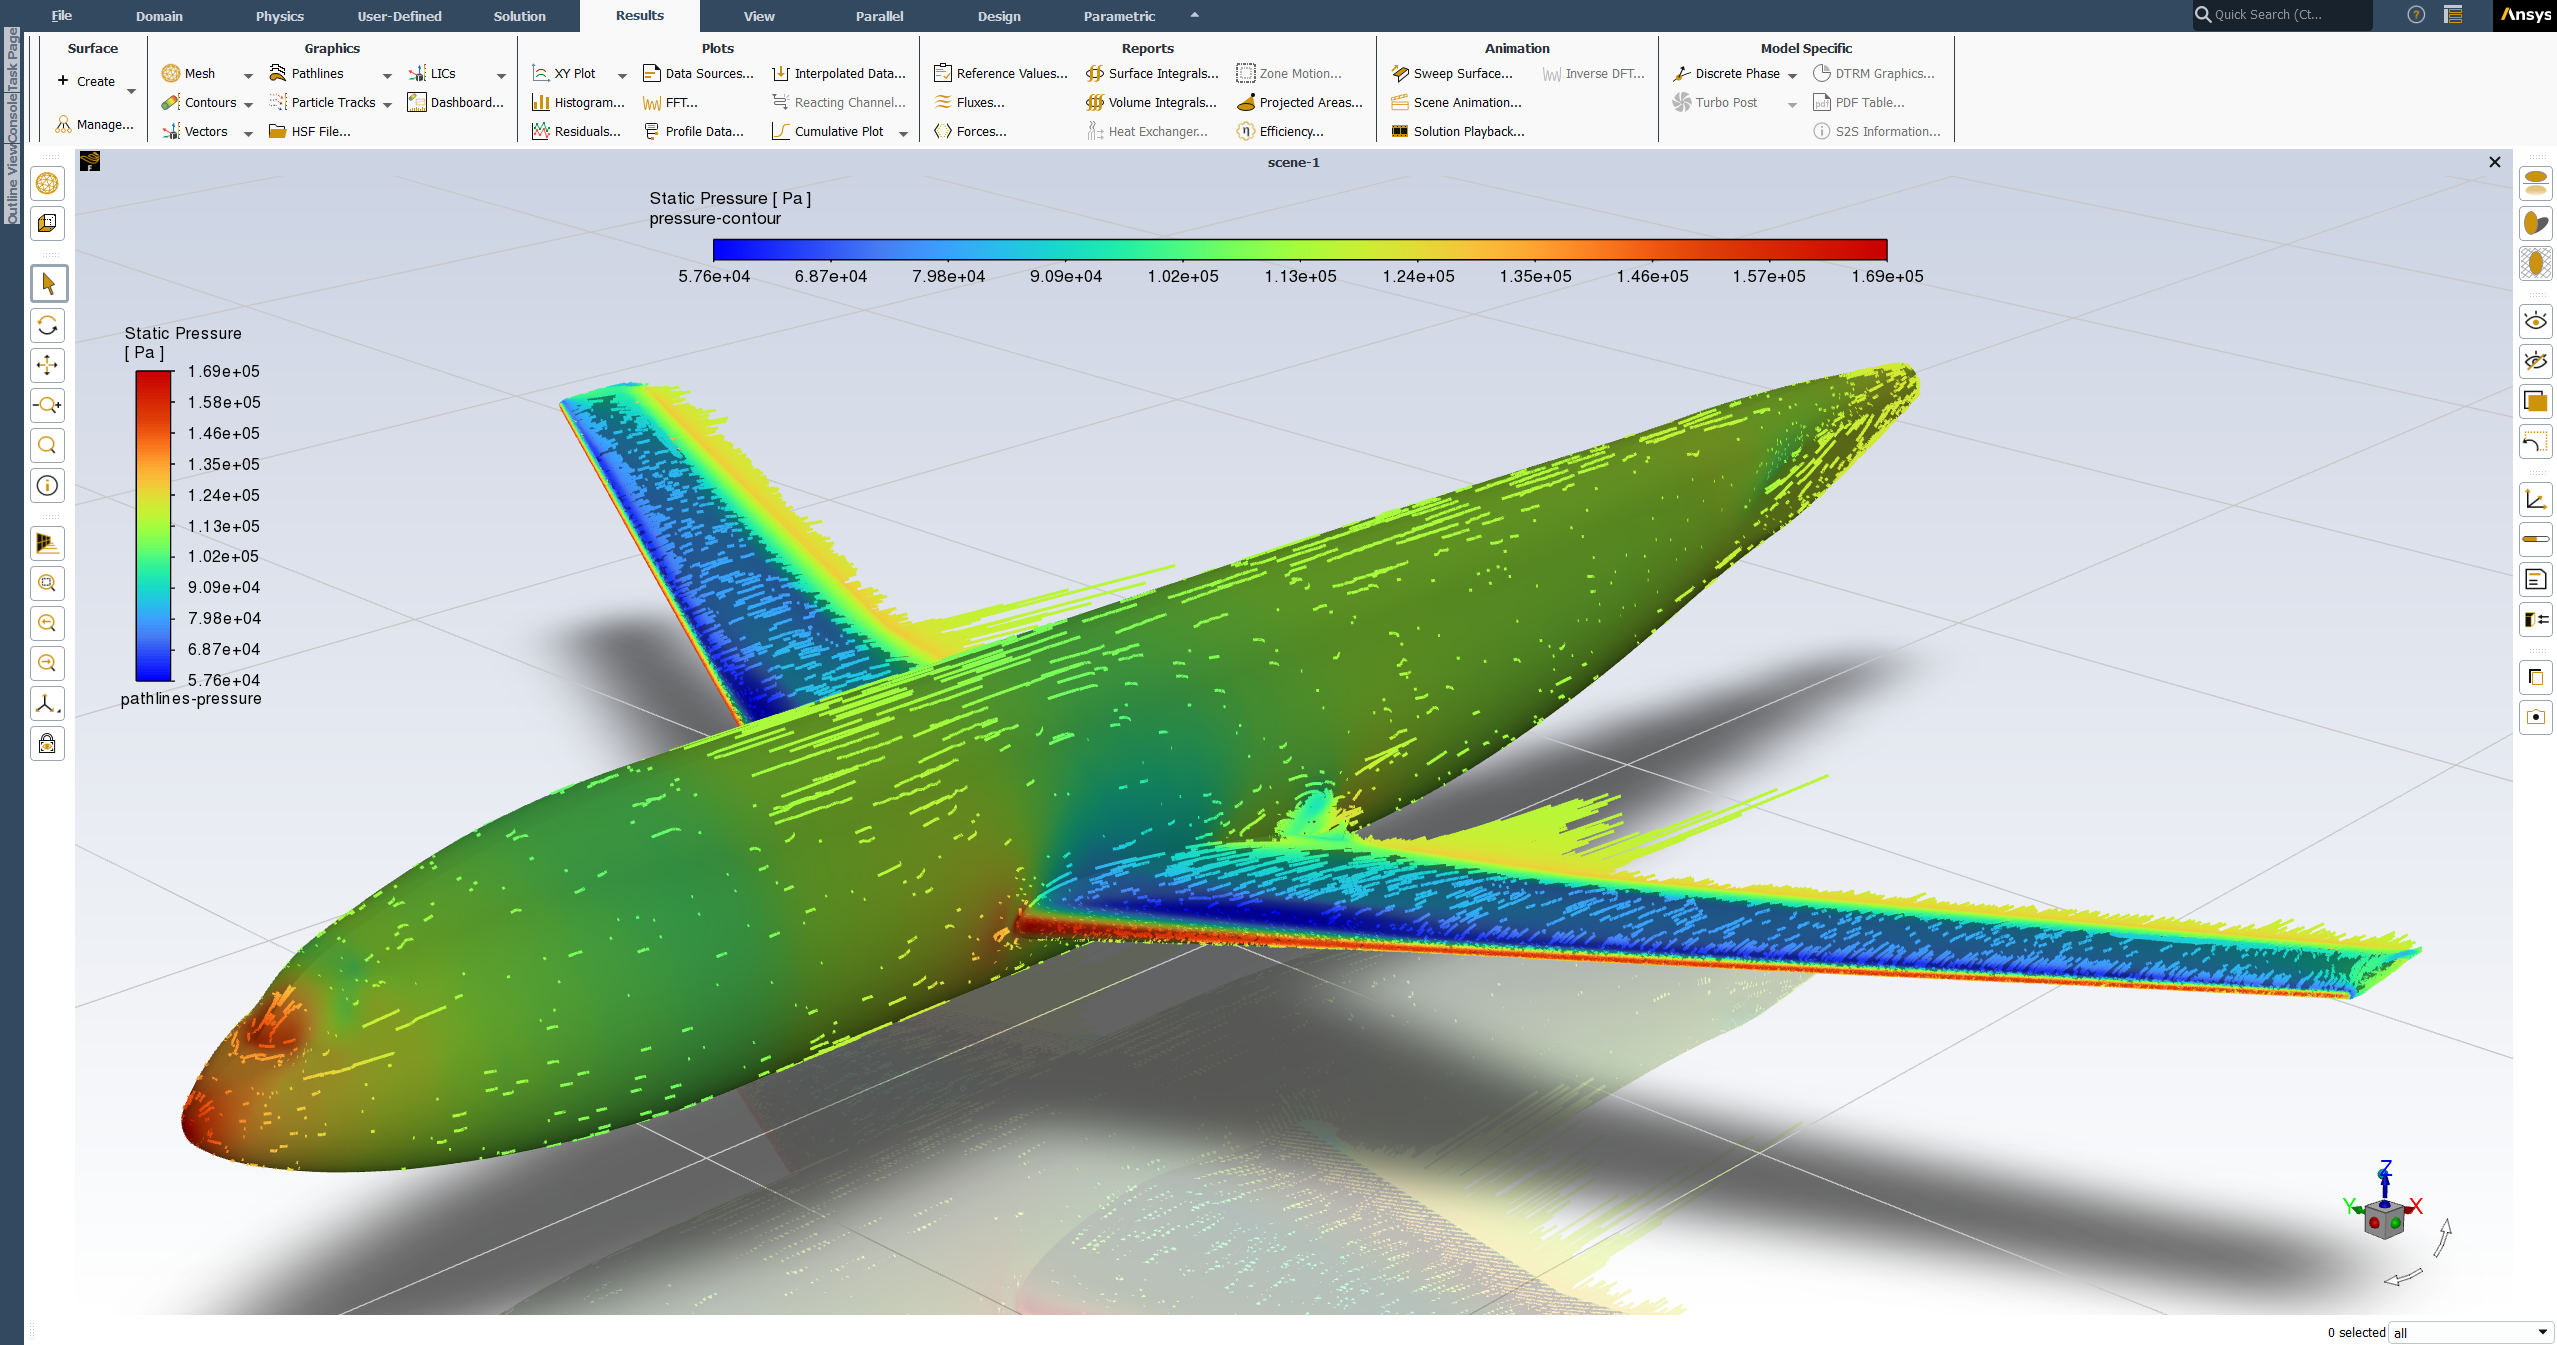Open the help question mark icon

(2416, 15)
